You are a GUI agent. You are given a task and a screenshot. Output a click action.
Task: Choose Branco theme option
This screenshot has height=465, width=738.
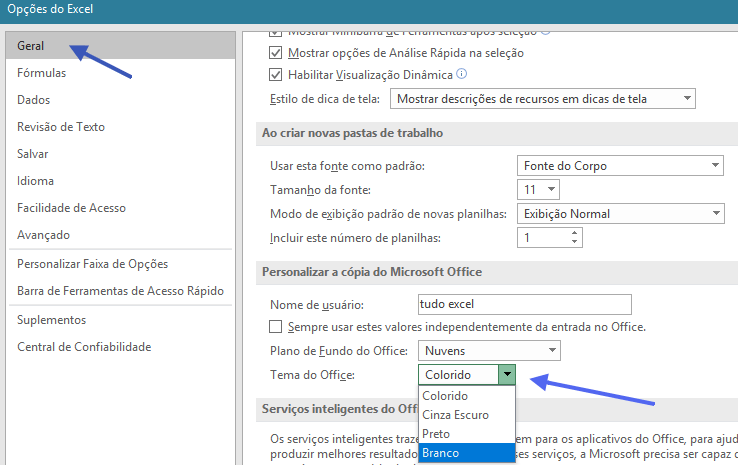[467, 453]
